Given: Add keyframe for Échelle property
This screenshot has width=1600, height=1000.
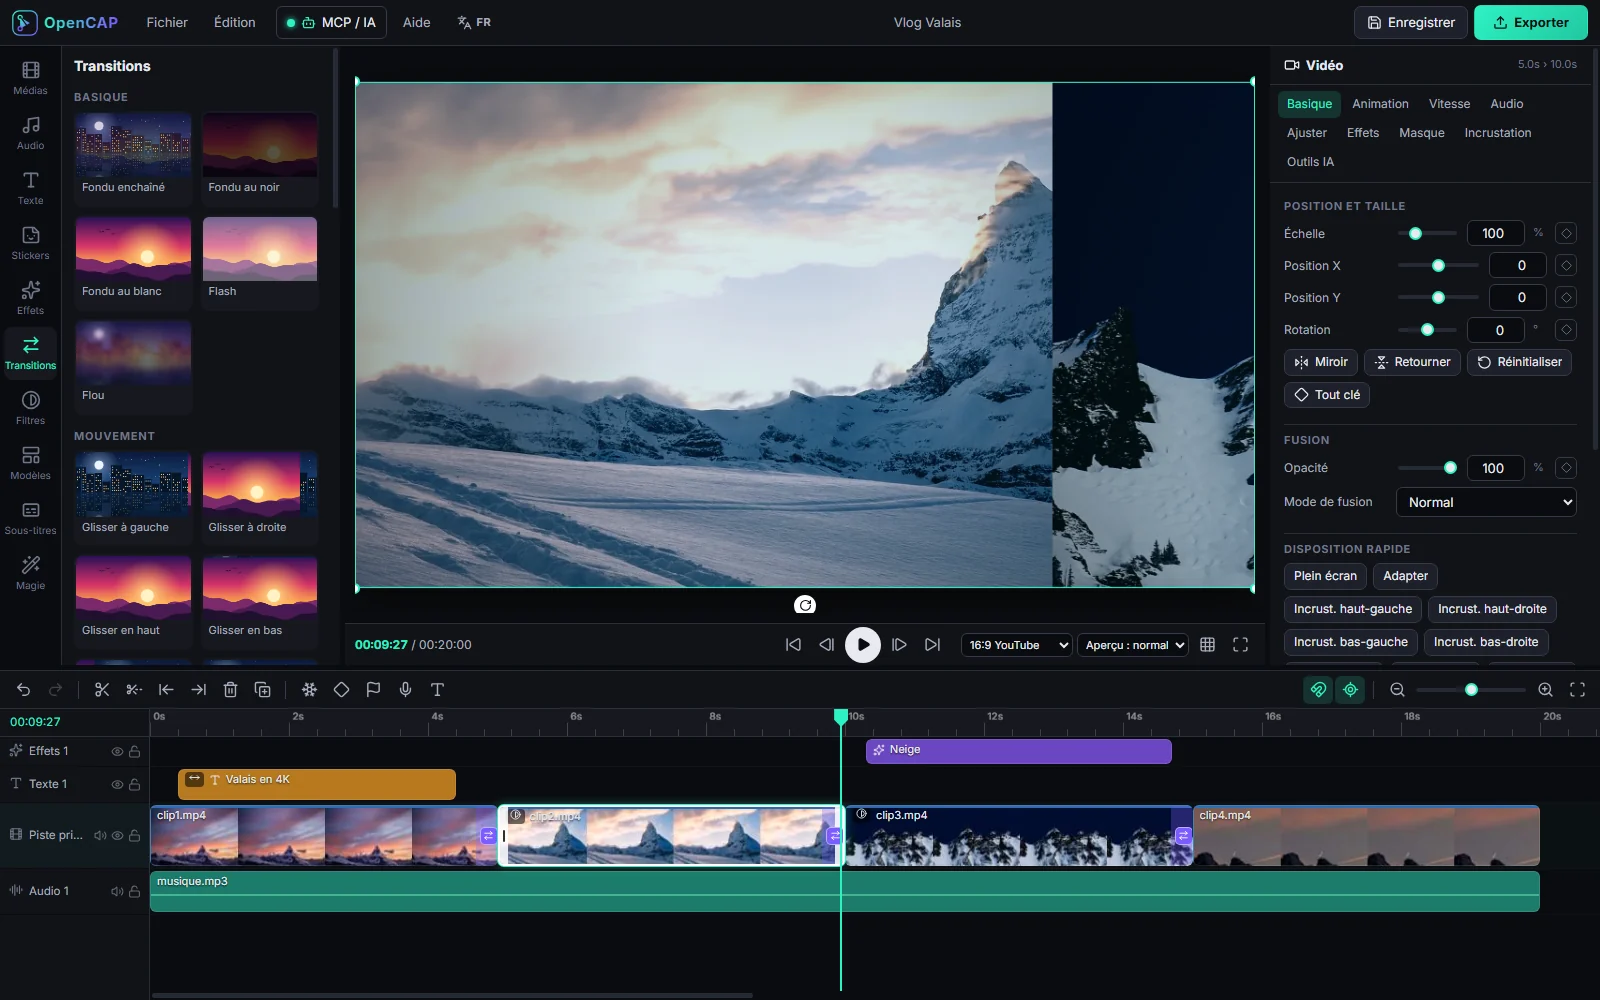Looking at the screenshot, I should coord(1566,233).
